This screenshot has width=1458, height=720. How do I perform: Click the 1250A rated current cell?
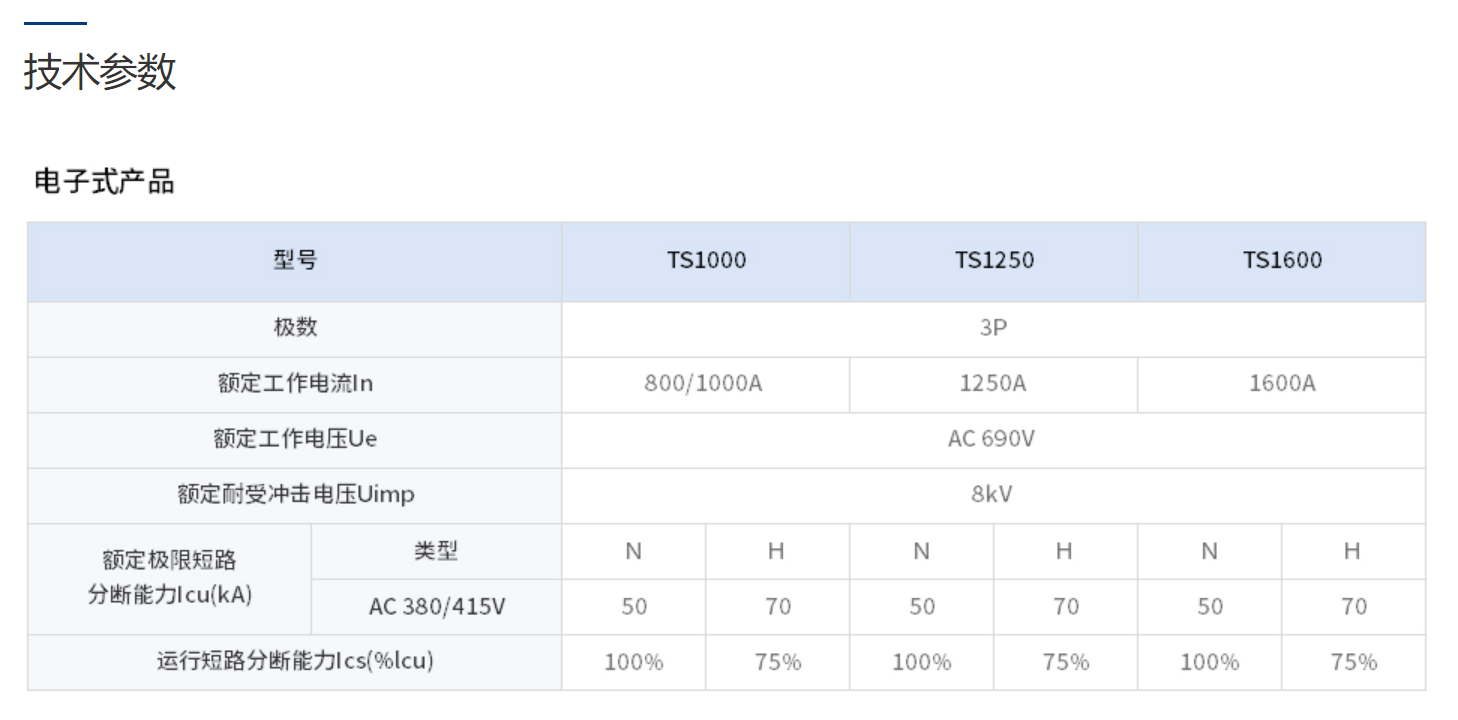point(993,384)
